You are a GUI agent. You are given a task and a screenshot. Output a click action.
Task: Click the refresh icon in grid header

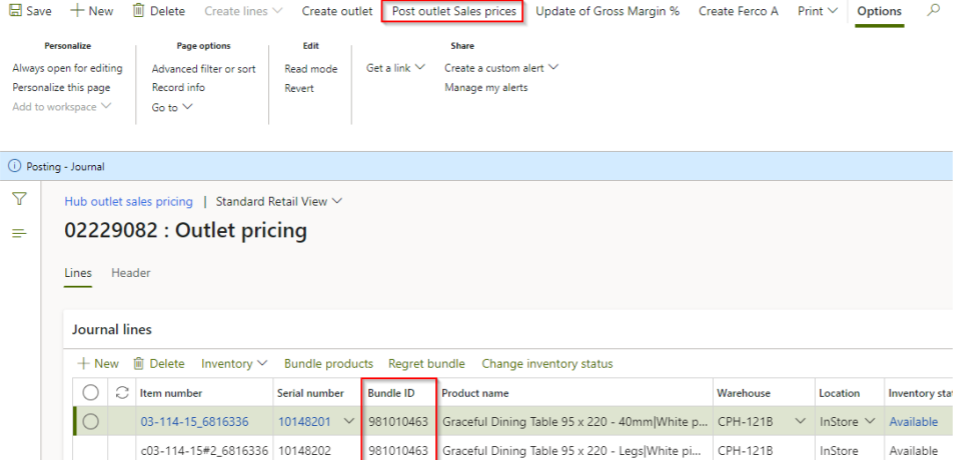[123, 393]
